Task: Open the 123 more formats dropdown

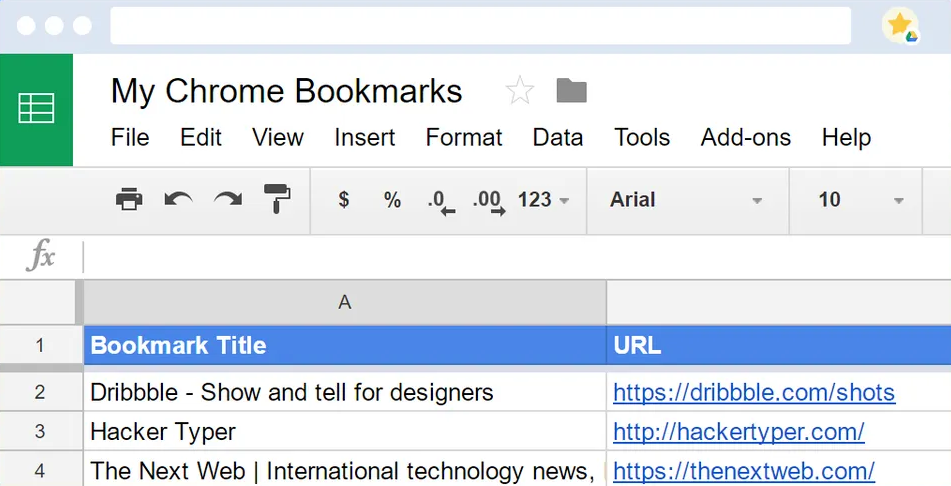Action: coord(543,200)
